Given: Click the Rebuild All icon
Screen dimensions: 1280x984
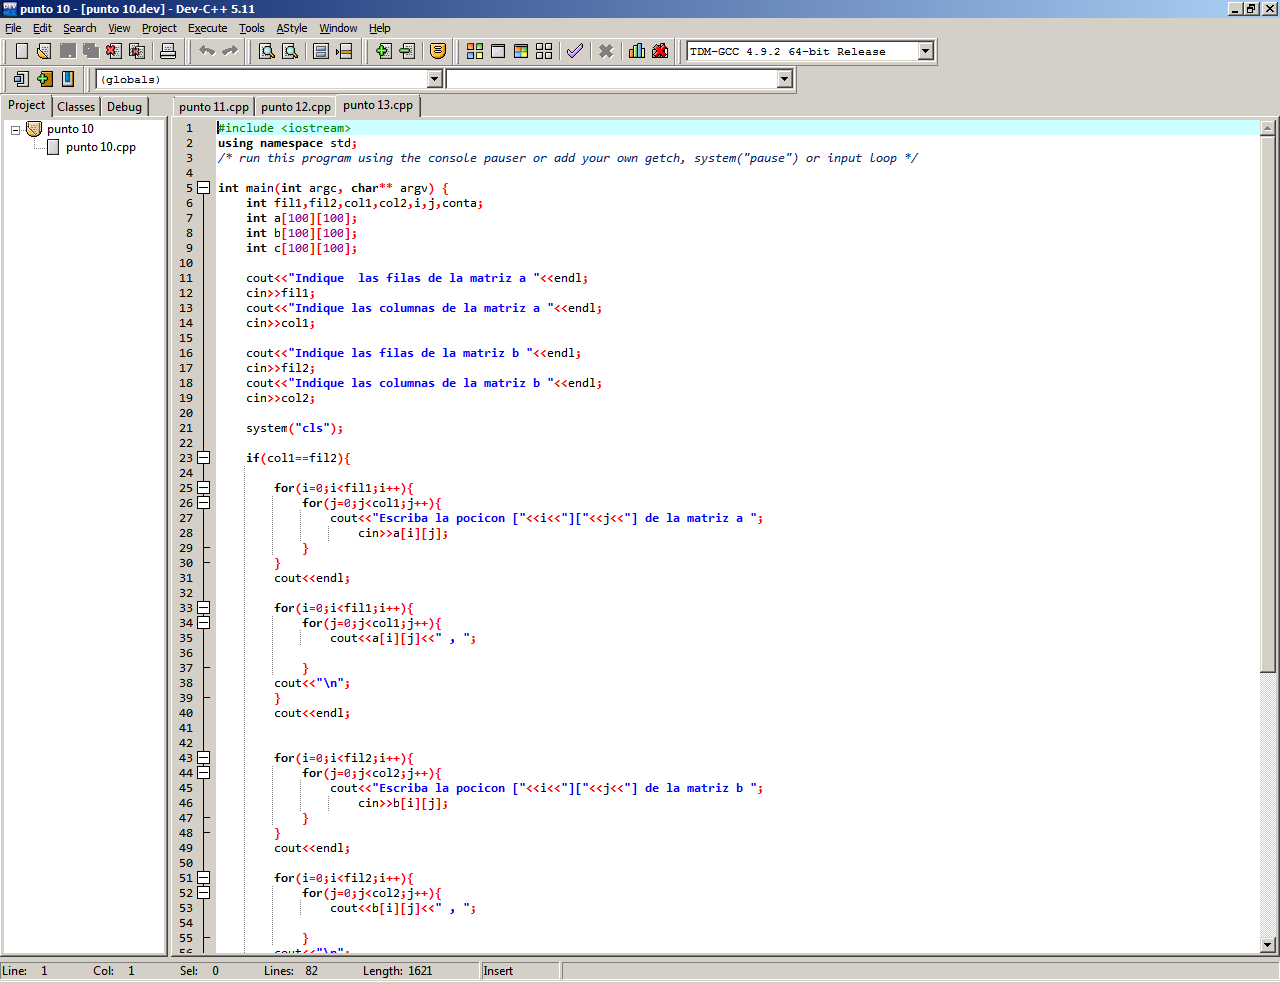Looking at the screenshot, I should [544, 51].
